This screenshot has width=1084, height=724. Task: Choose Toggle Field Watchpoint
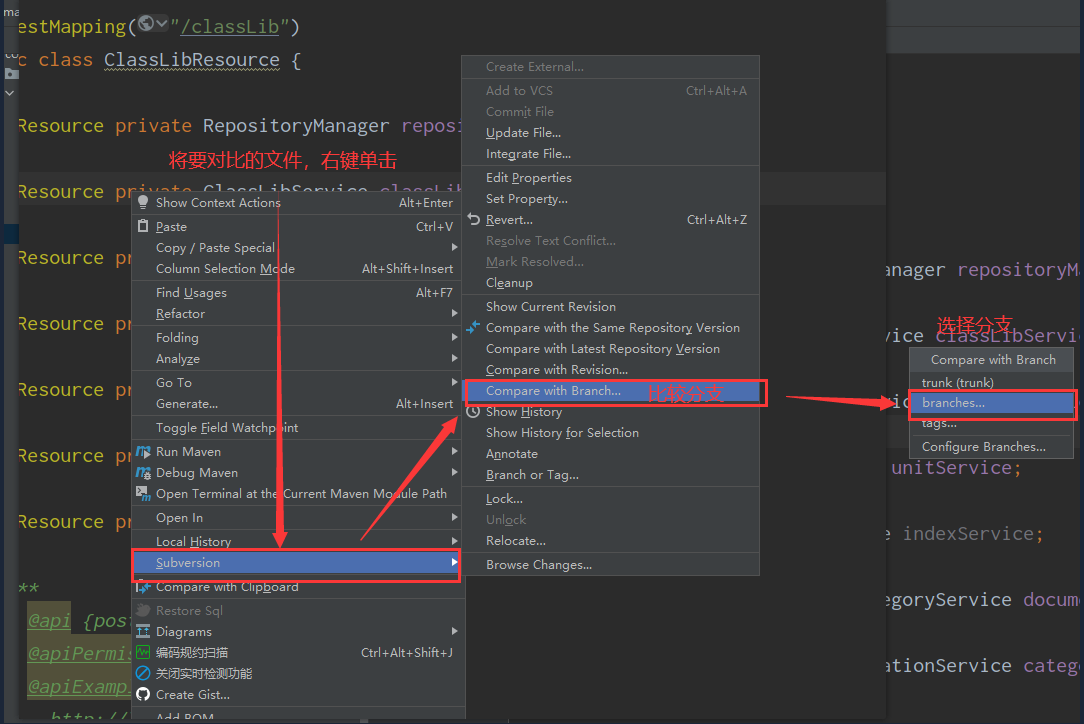point(296,427)
